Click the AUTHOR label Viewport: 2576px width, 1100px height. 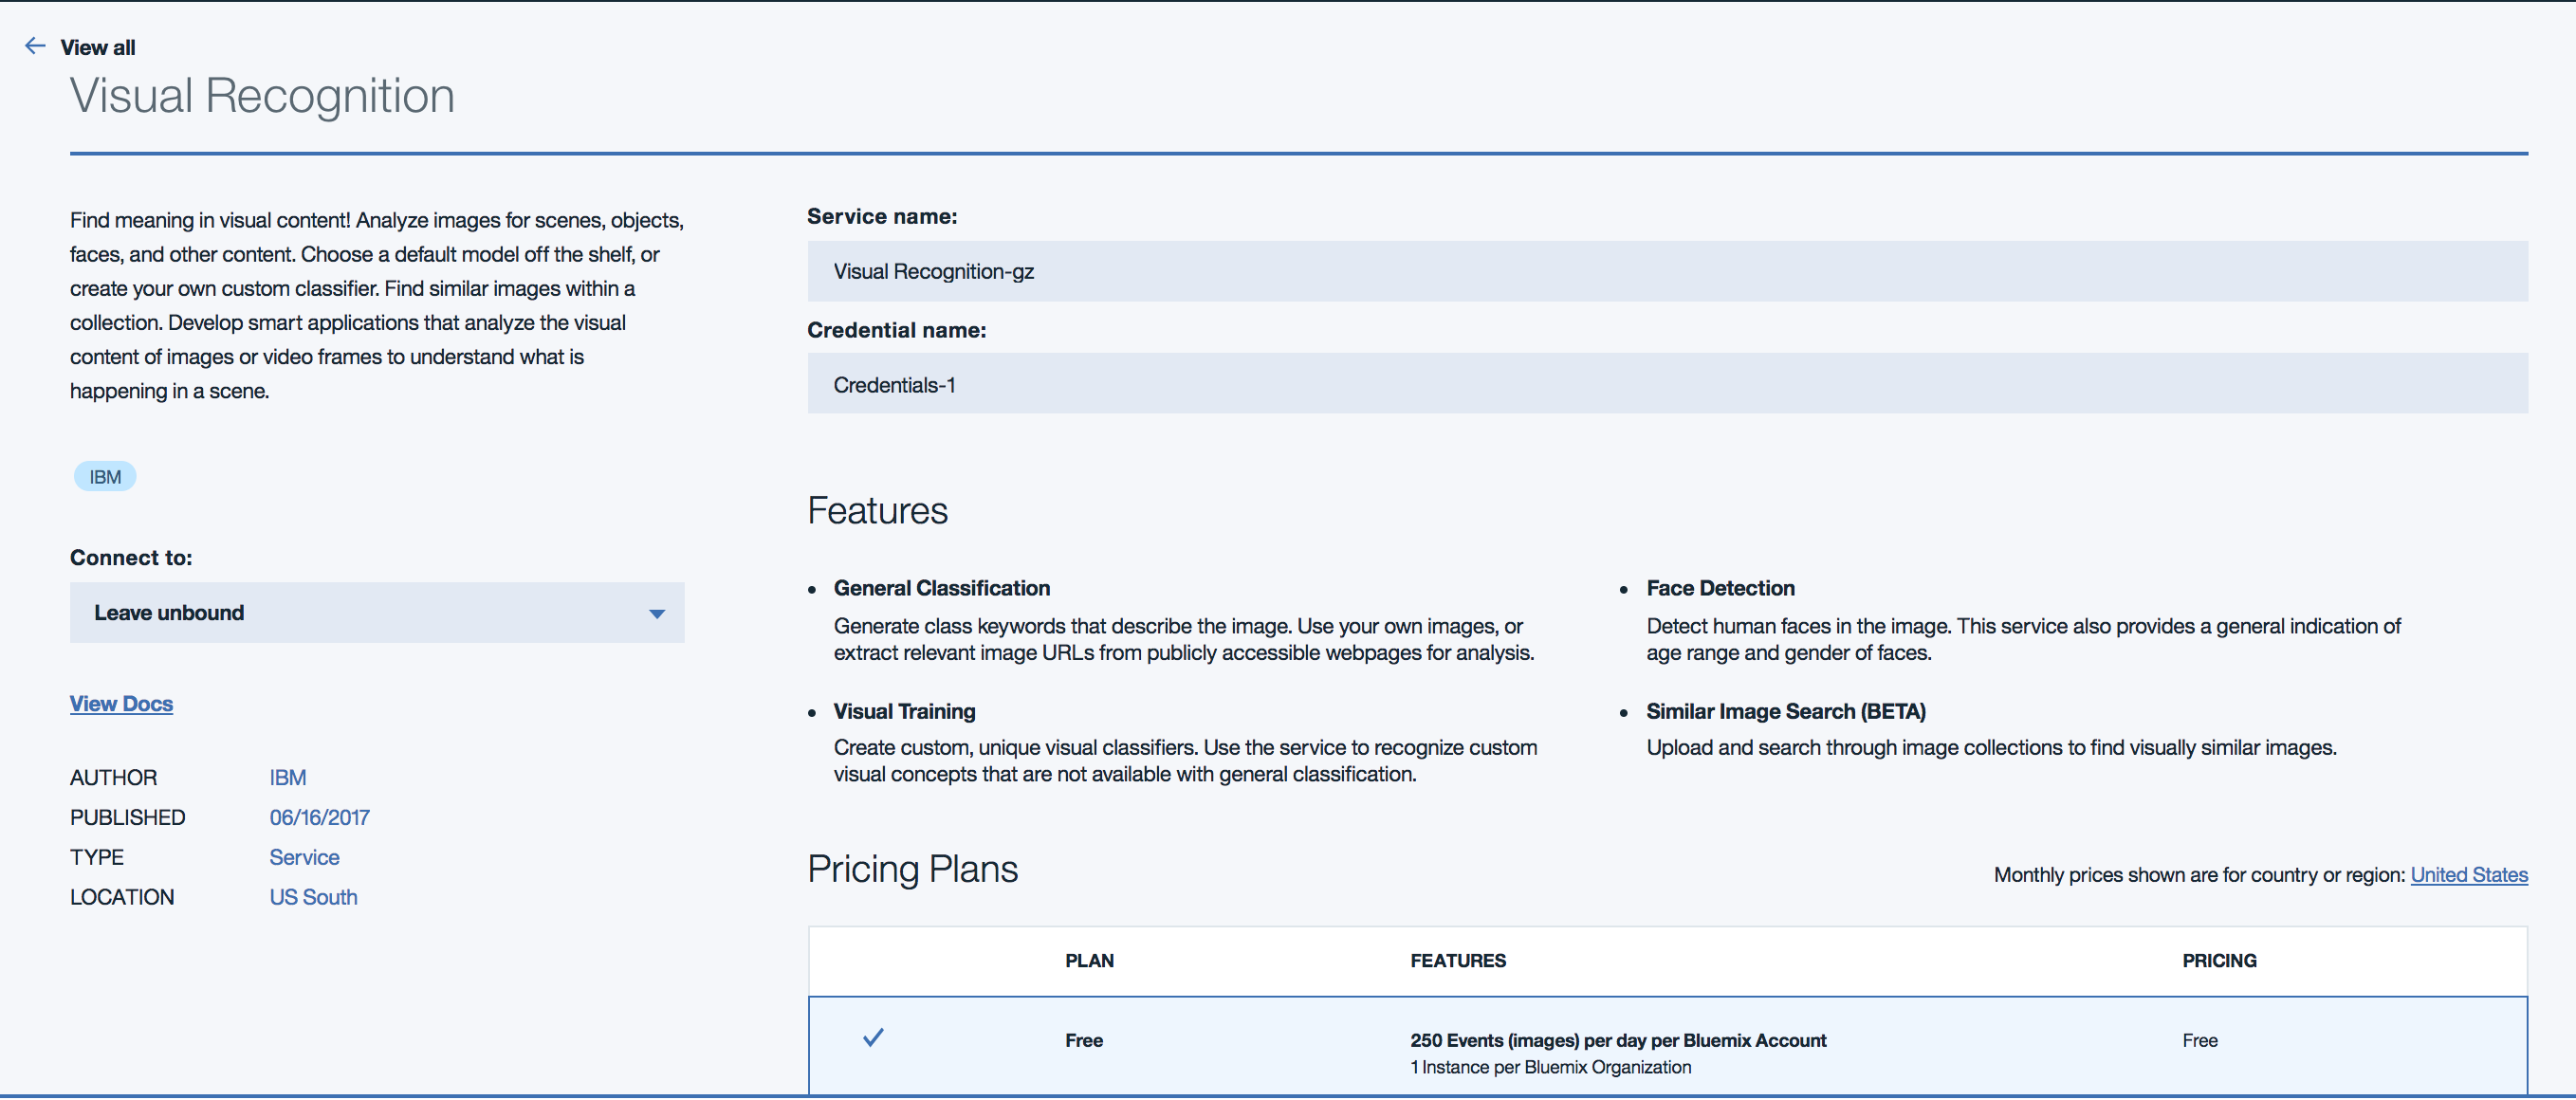coord(113,778)
